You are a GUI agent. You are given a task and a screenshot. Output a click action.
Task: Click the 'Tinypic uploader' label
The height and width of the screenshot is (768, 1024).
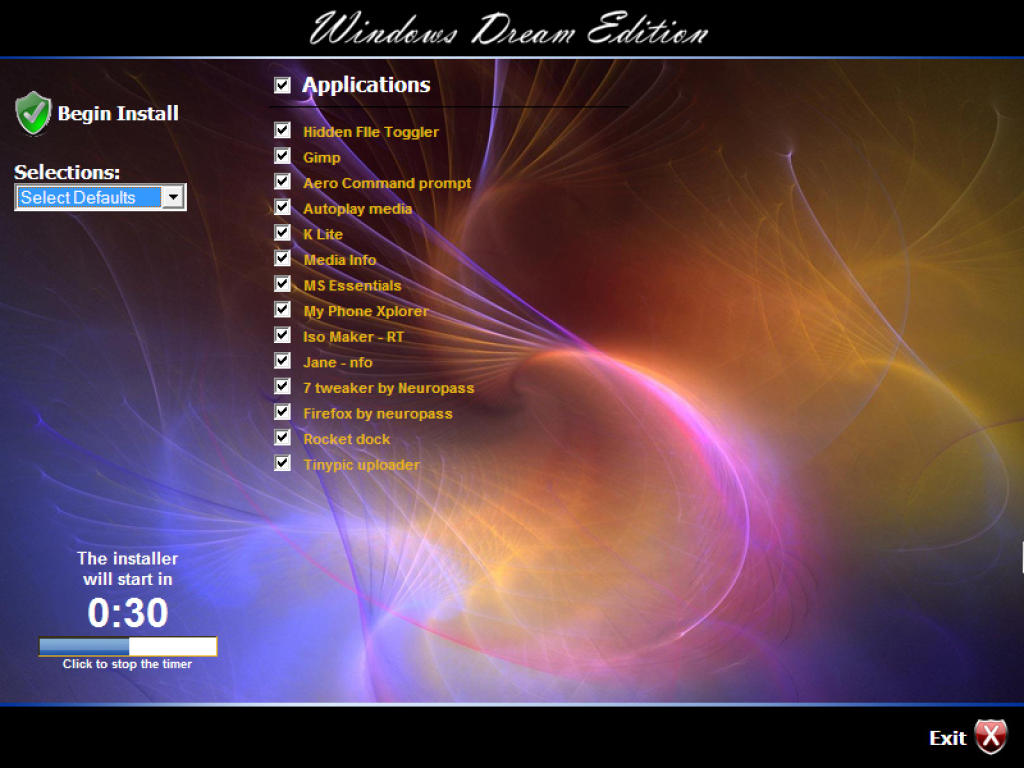[361, 465]
